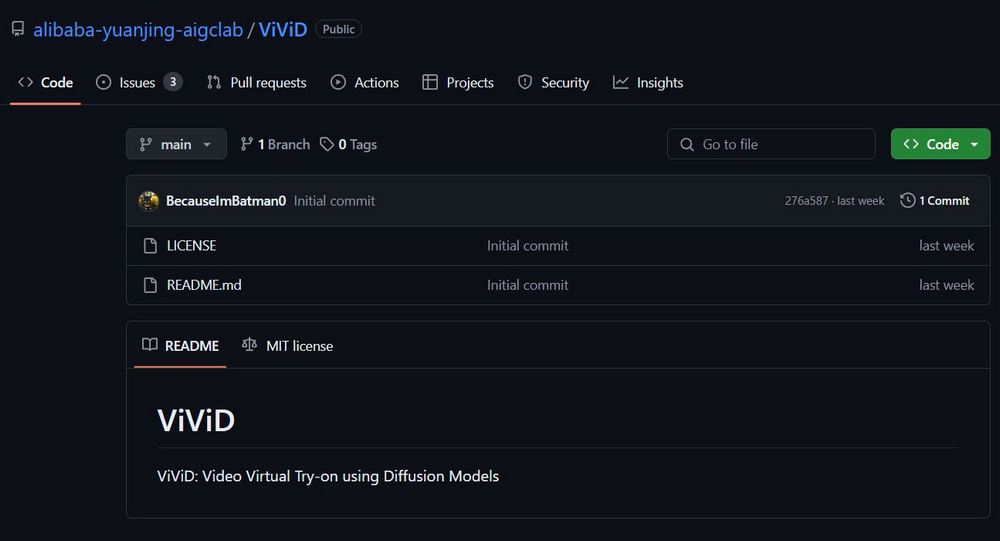1000x541 pixels.
Task: Expand the green Code button dropdown arrow
Action: pyautogui.click(x=974, y=144)
